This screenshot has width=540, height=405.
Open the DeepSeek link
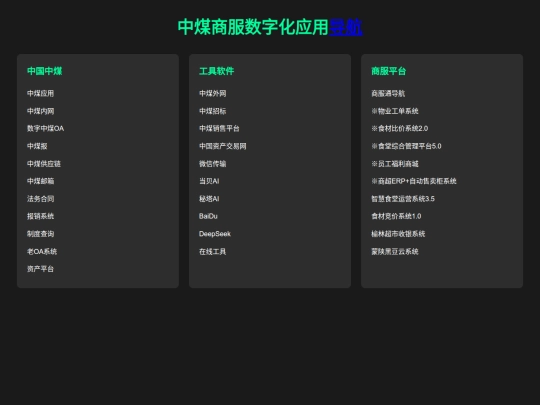tap(215, 234)
